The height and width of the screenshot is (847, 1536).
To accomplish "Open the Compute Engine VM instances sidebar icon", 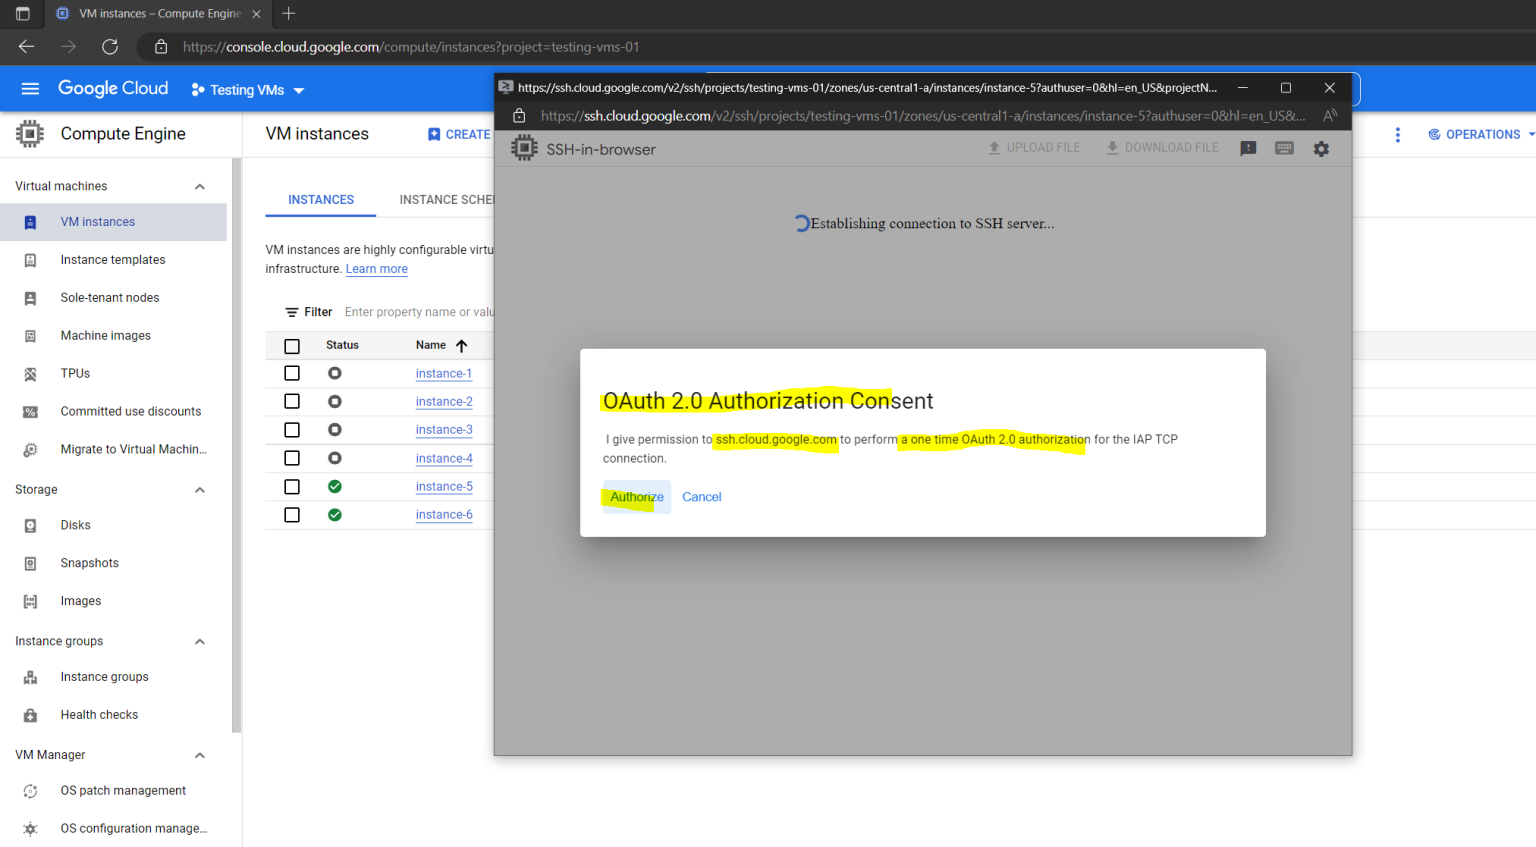I will (30, 221).
